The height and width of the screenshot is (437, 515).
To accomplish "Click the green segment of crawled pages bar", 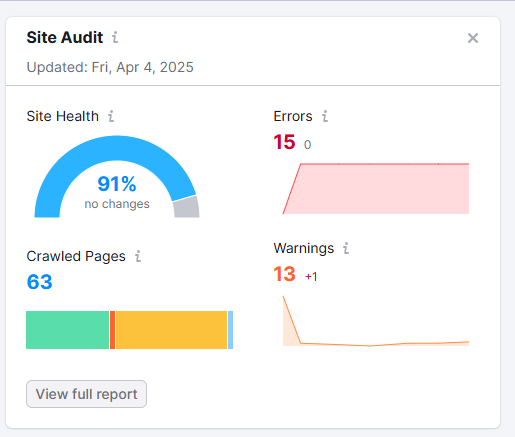I will click(x=67, y=330).
